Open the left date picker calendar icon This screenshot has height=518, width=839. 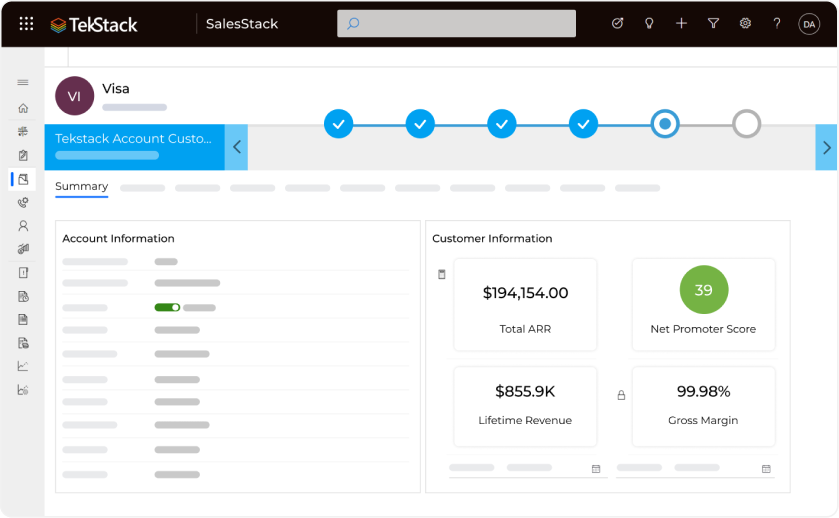(596, 469)
